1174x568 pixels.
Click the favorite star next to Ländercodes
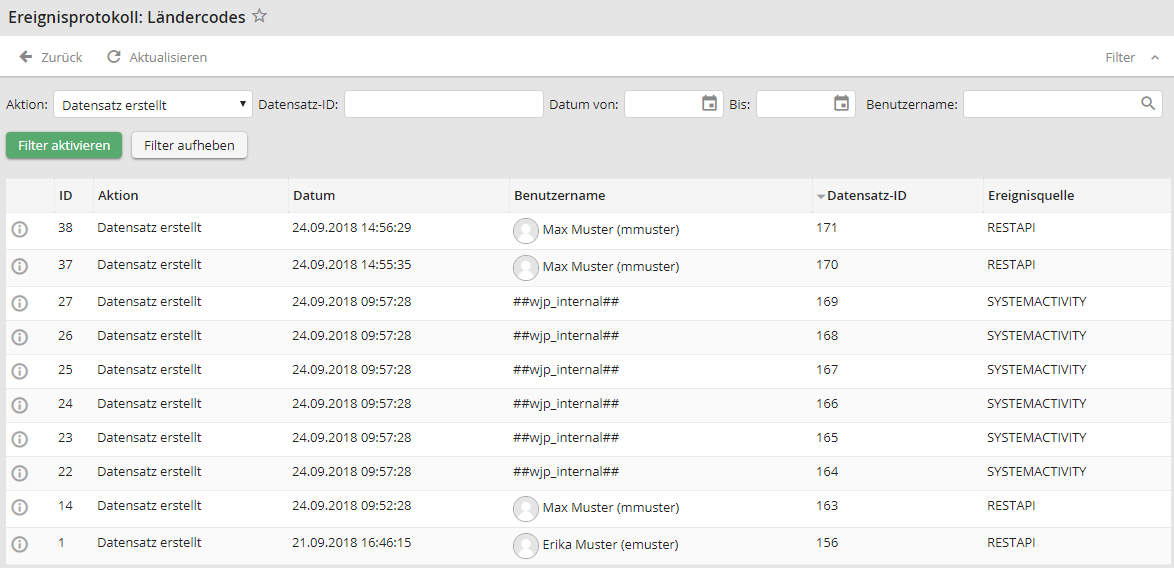pyautogui.click(x=259, y=16)
